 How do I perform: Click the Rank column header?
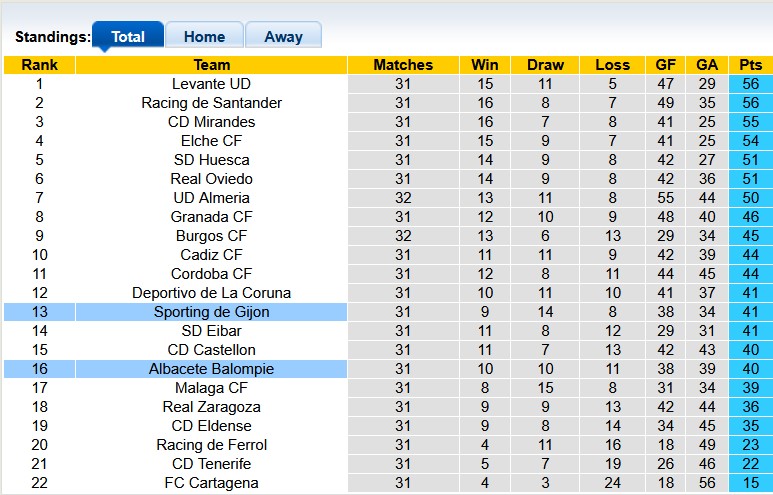39,65
